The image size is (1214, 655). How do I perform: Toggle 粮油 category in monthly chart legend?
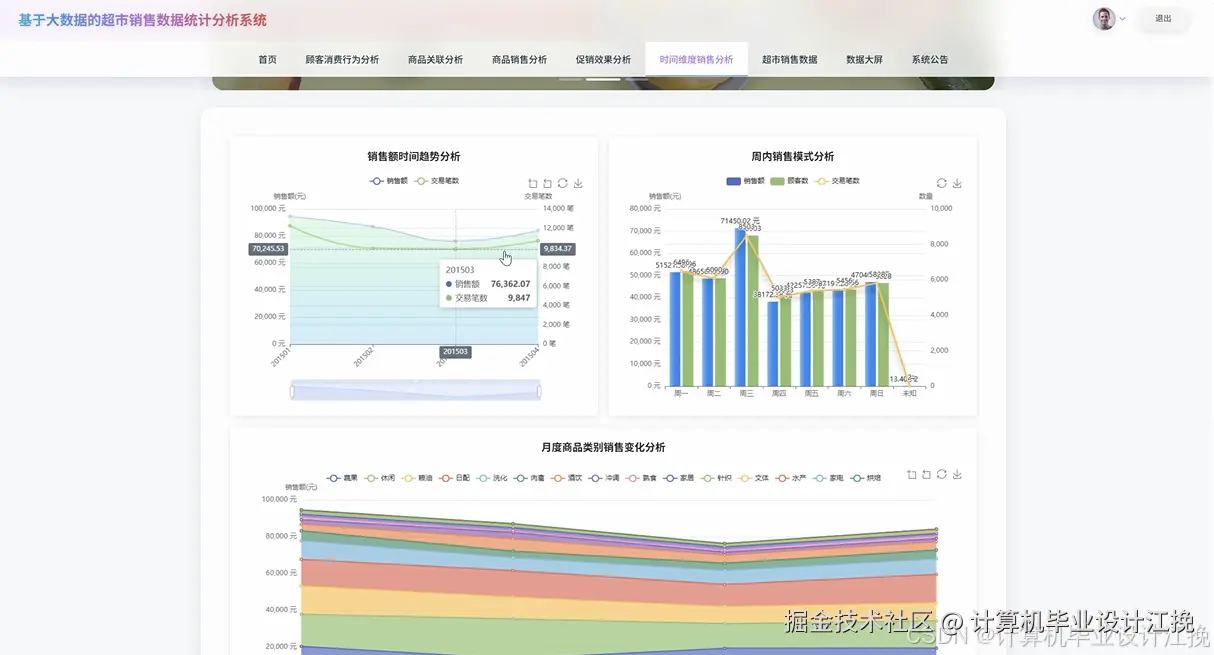418,478
